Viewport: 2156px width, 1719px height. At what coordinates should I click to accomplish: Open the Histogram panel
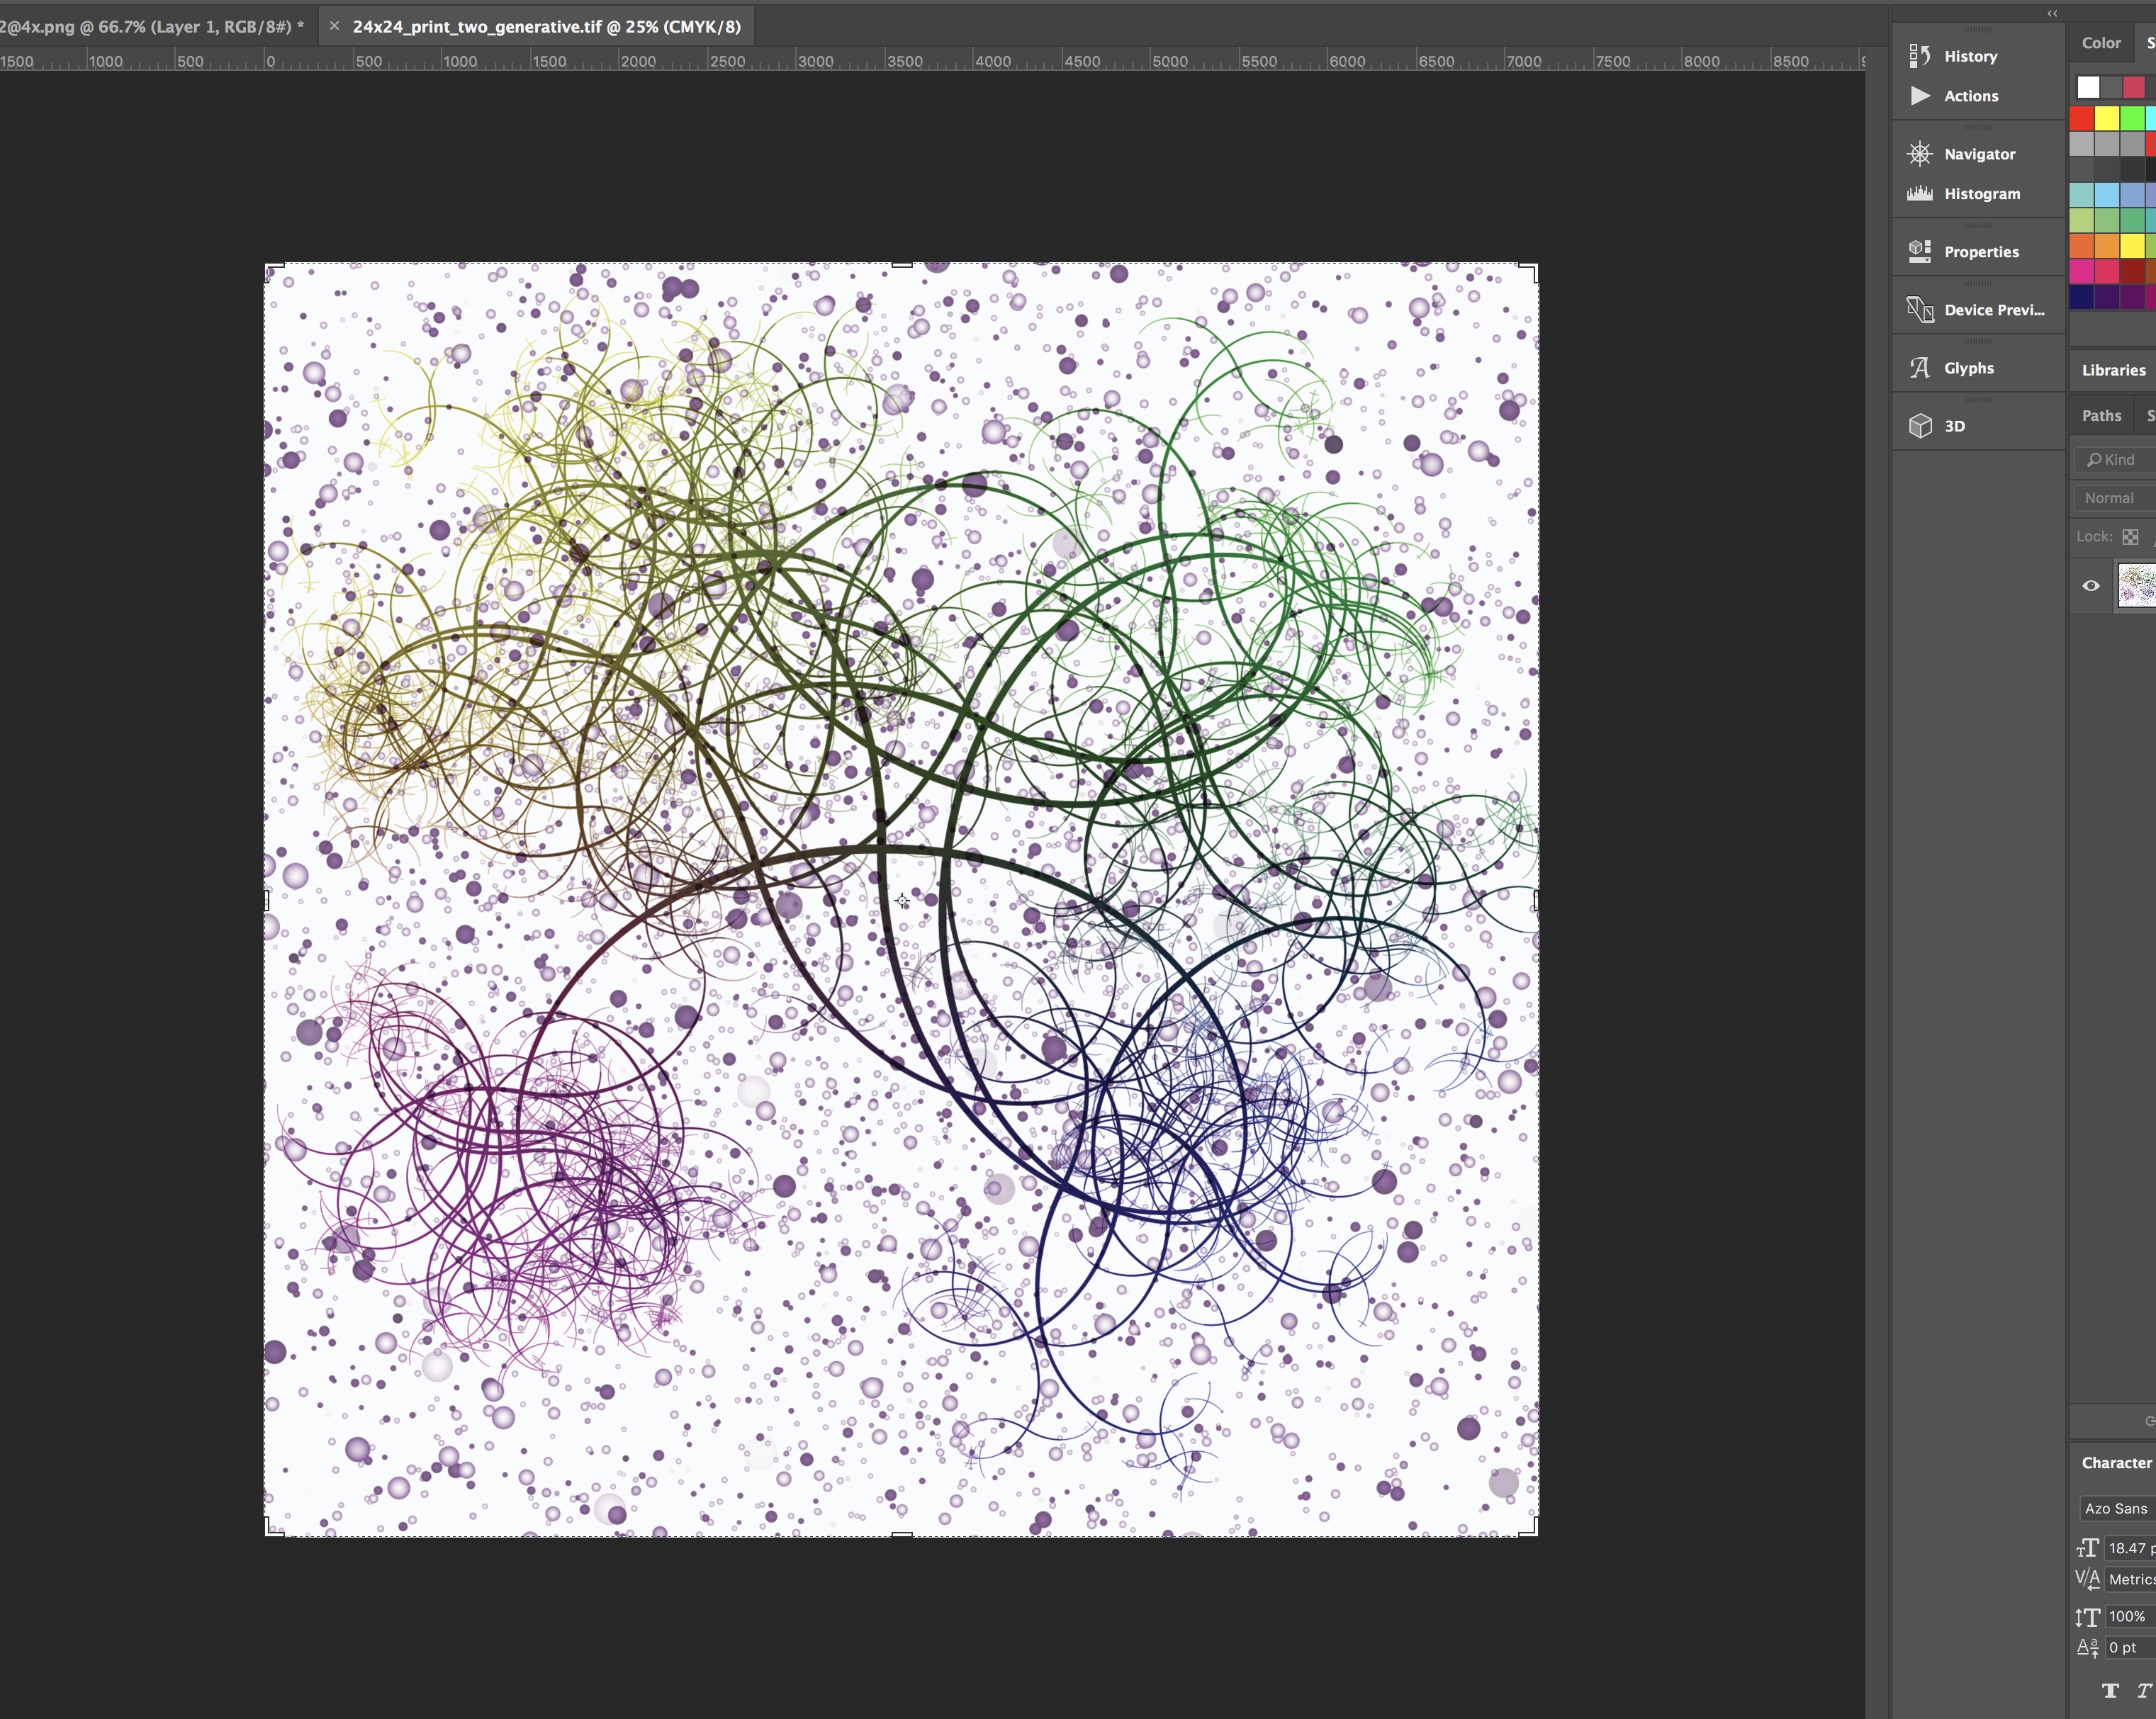point(1980,194)
